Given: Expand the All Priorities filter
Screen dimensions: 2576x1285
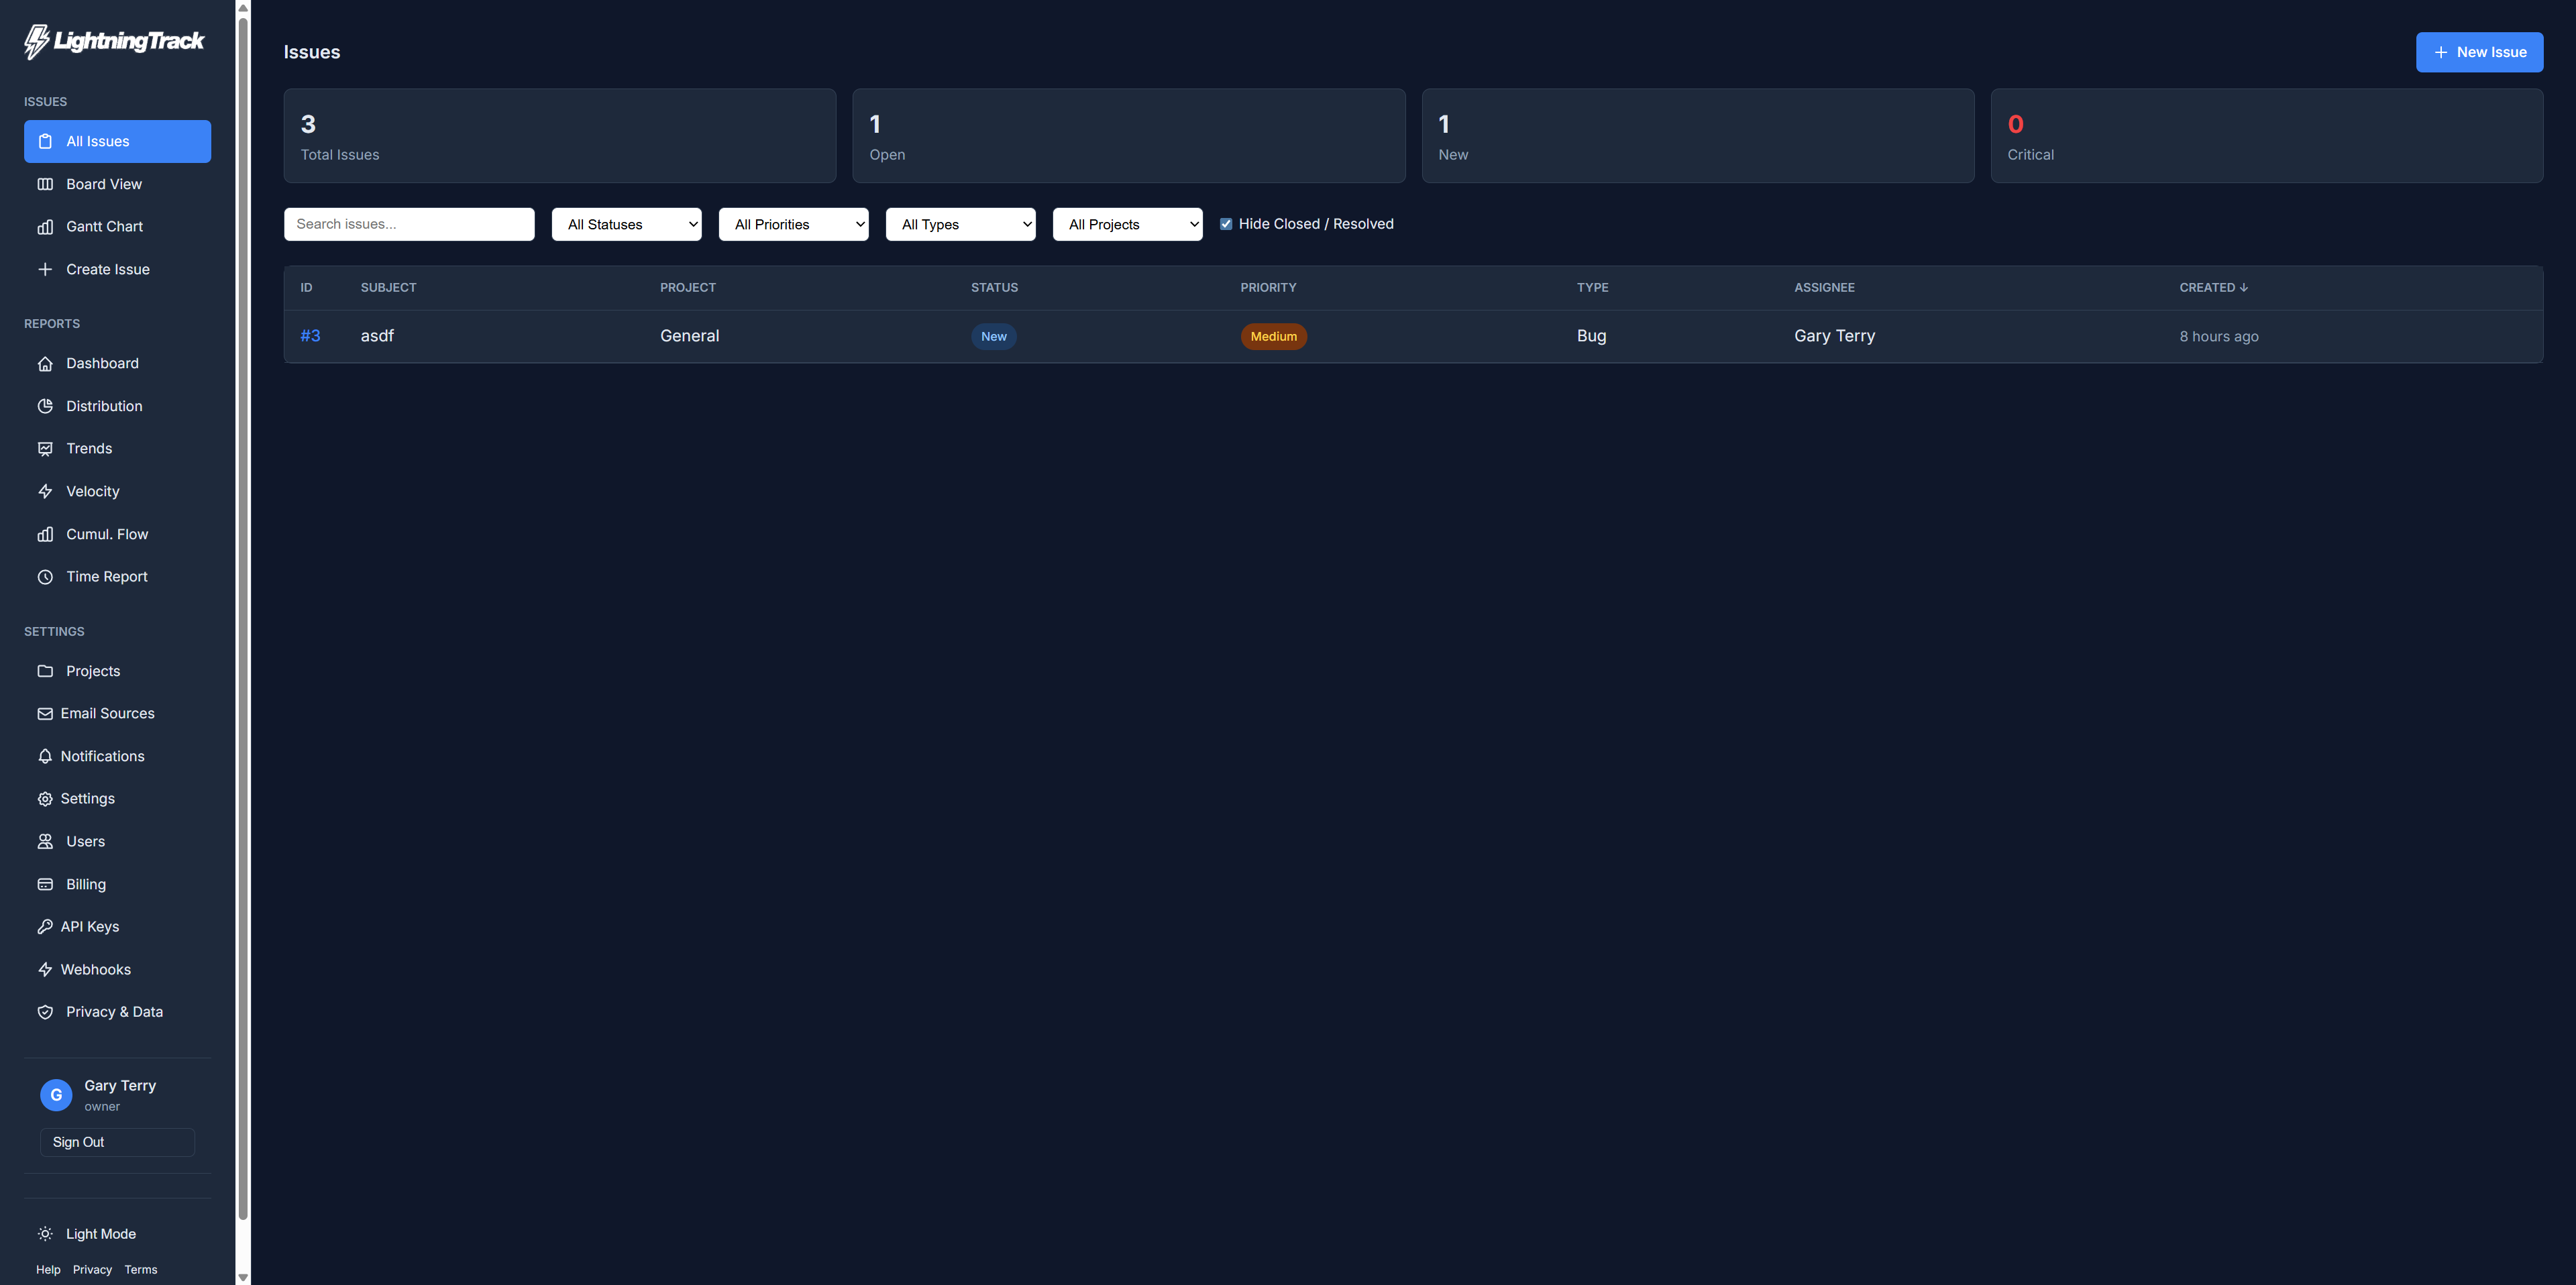Looking at the screenshot, I should point(793,224).
